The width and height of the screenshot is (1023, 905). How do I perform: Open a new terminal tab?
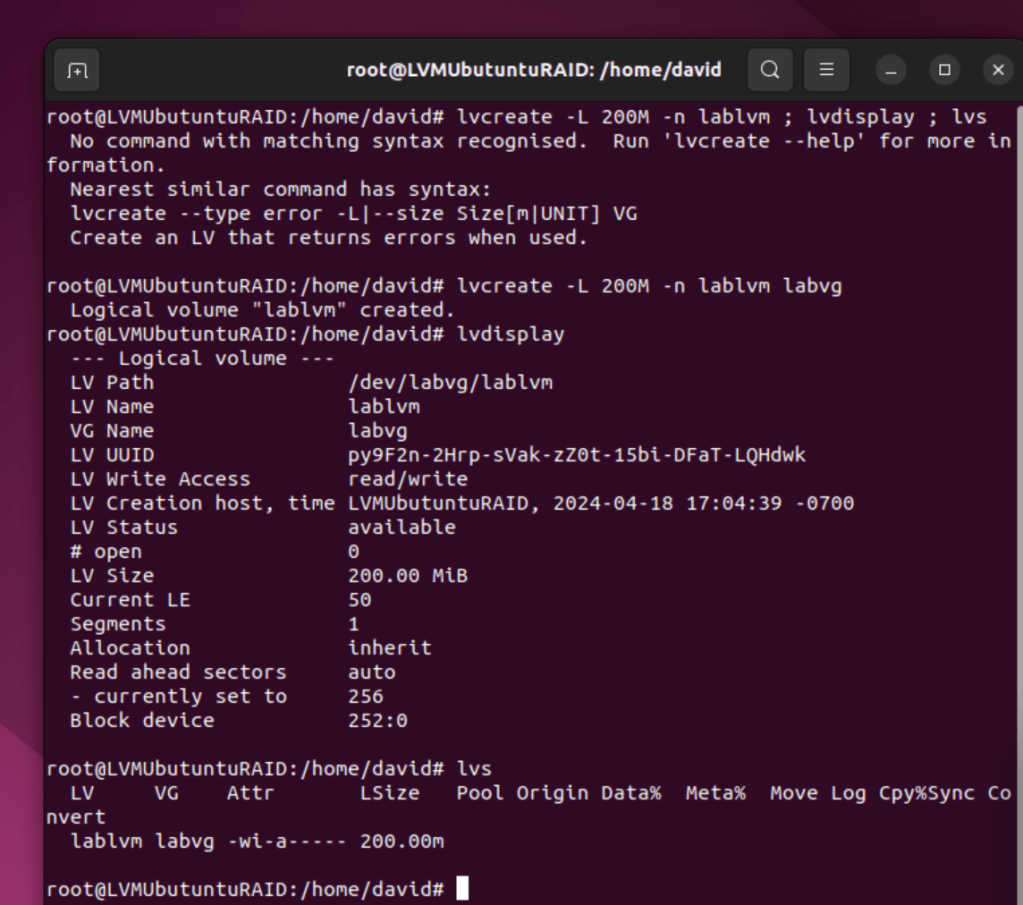(x=77, y=70)
